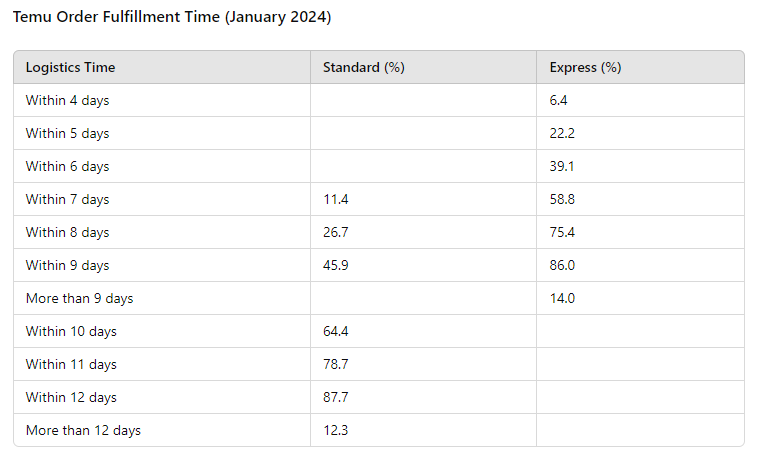Click the Standard value 87.7
Viewport: 770px width, 464px height.
coord(336,398)
